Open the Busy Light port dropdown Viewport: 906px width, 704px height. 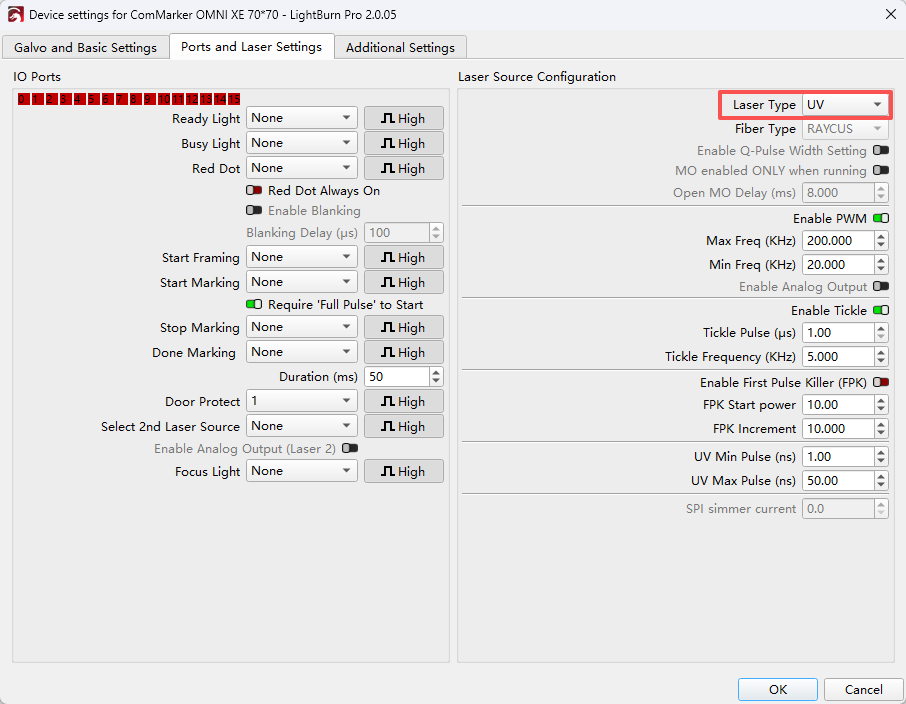coord(301,143)
